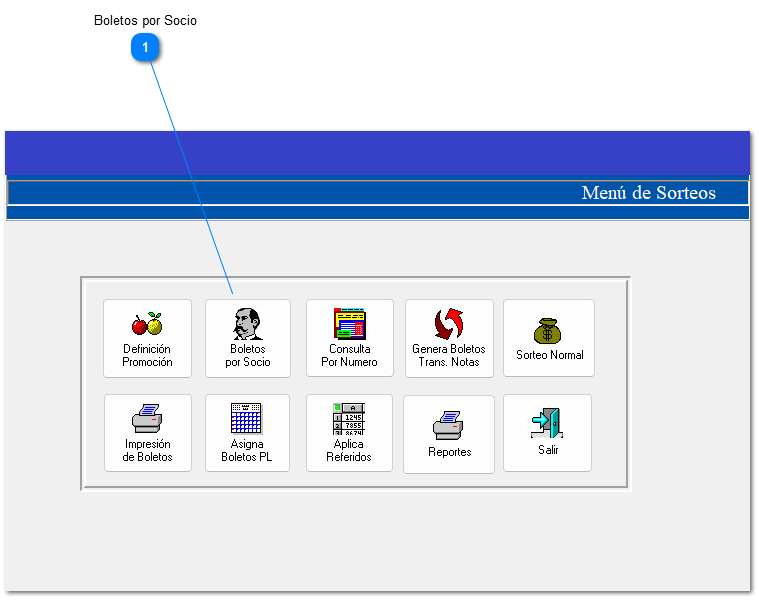The image size is (759, 600).
Task: Click the colored table icon for Consulta
Action: click(x=349, y=324)
